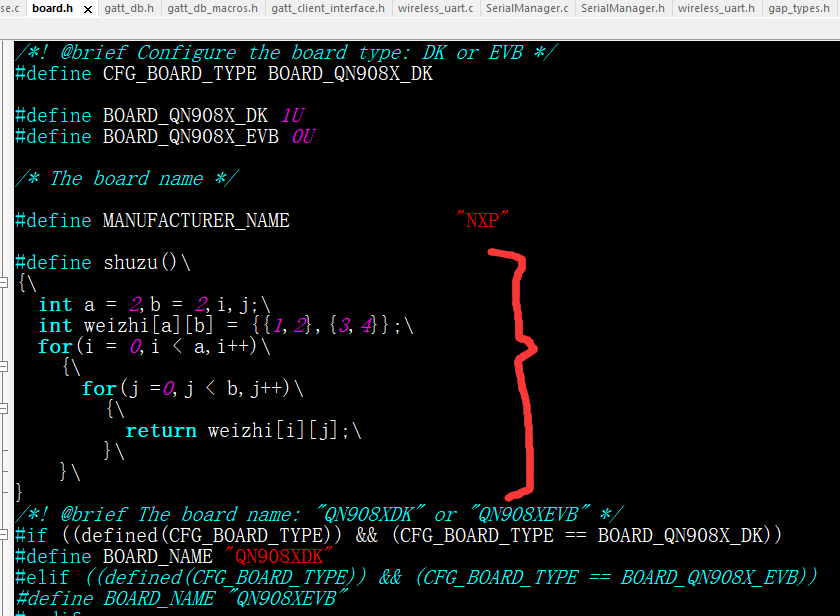Click the 'return weizhi[i][j];' statement
The image size is (840, 616).
pyautogui.click(x=243, y=430)
